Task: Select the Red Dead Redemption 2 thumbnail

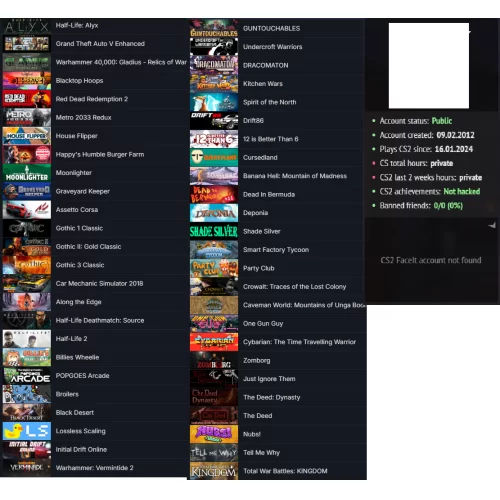Action: 27,99
